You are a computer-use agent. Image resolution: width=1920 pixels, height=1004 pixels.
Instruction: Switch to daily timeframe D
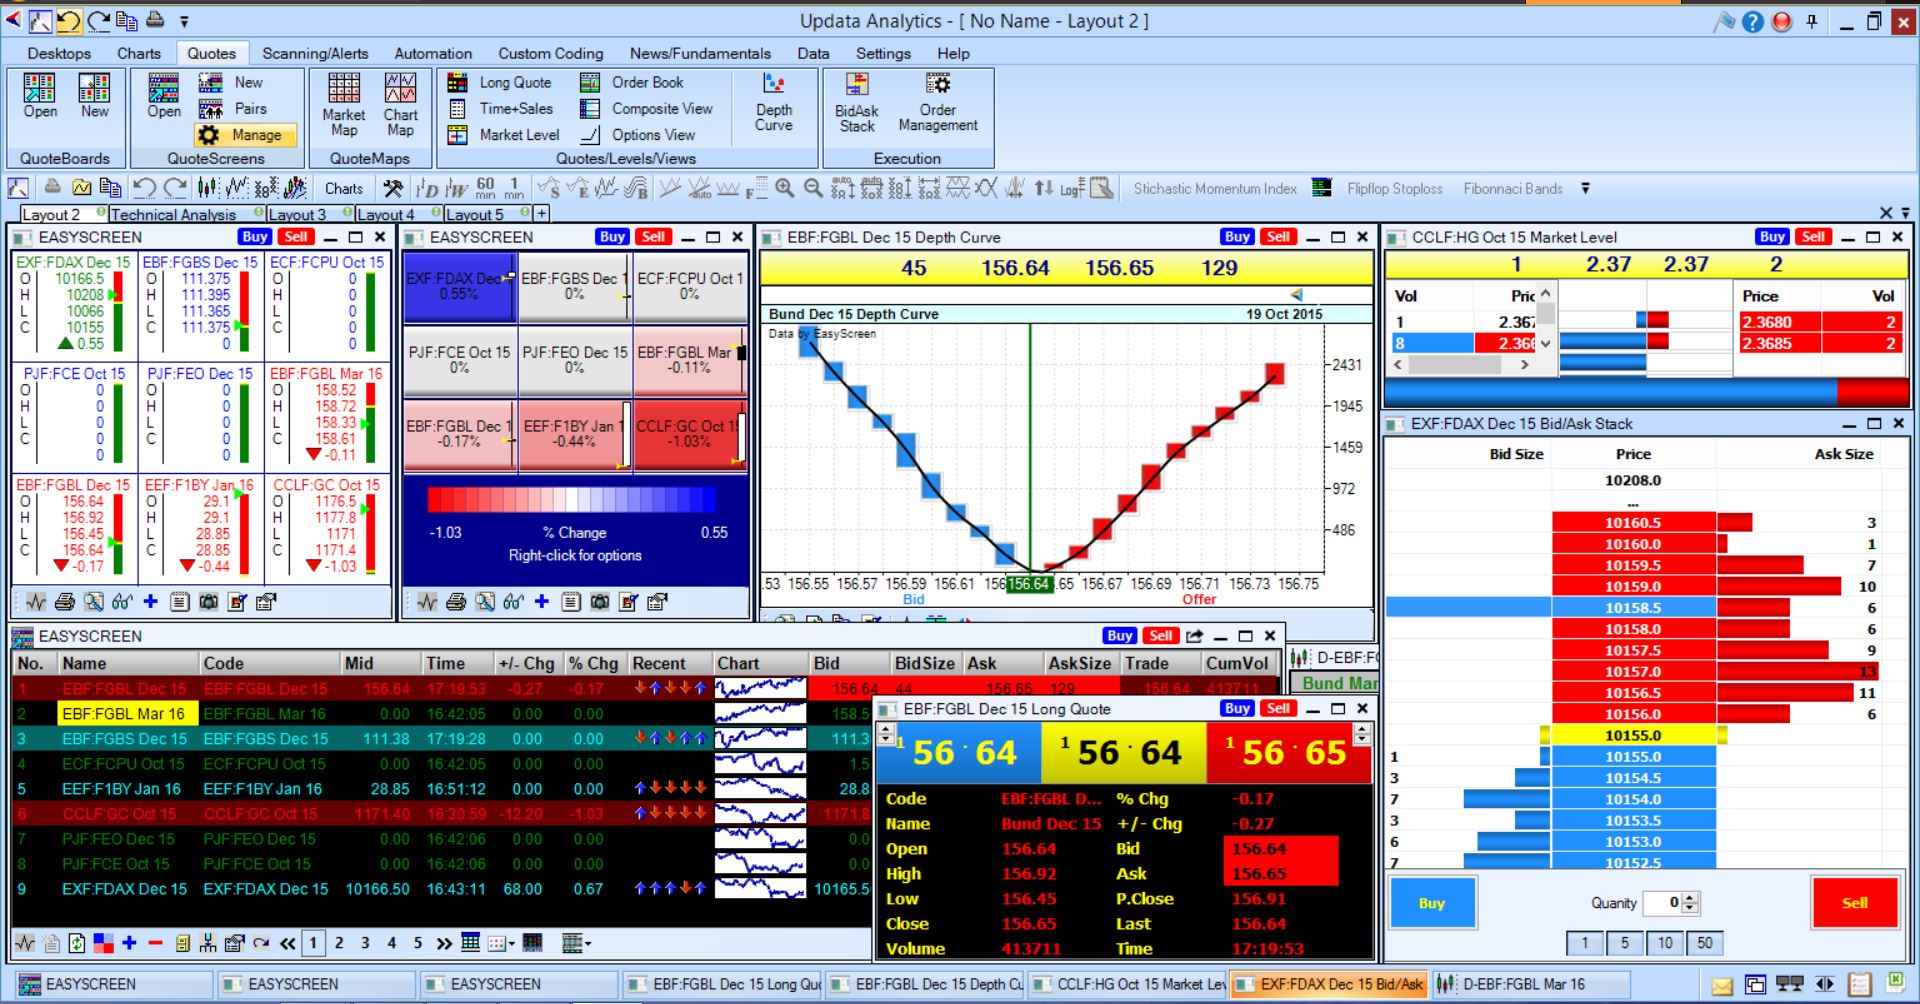click(x=428, y=189)
